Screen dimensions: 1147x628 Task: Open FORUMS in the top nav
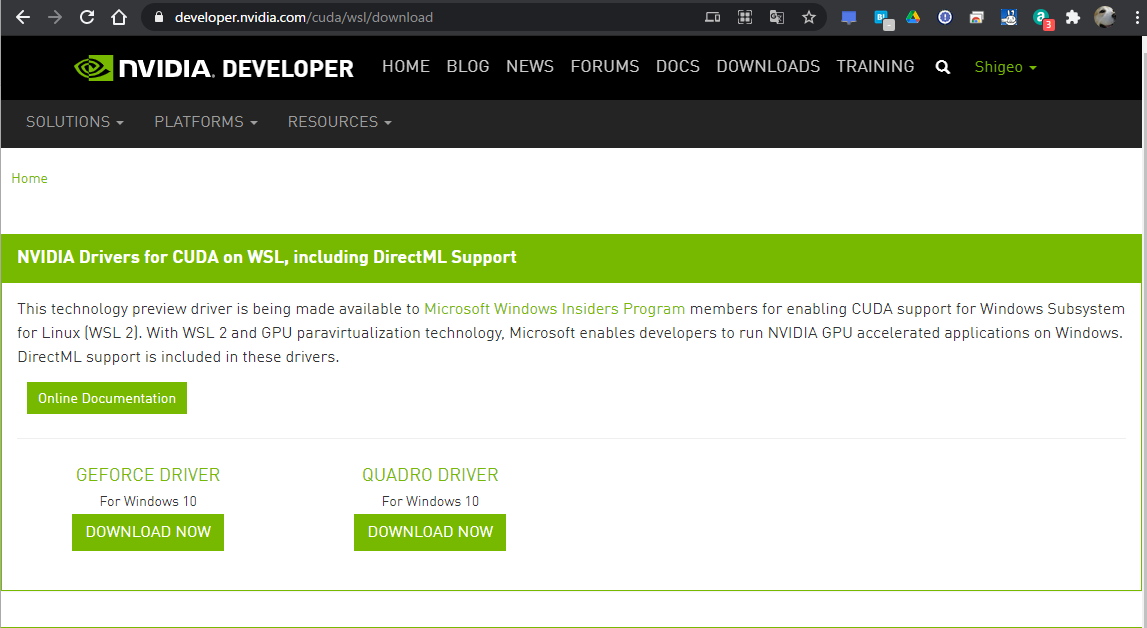coord(605,67)
